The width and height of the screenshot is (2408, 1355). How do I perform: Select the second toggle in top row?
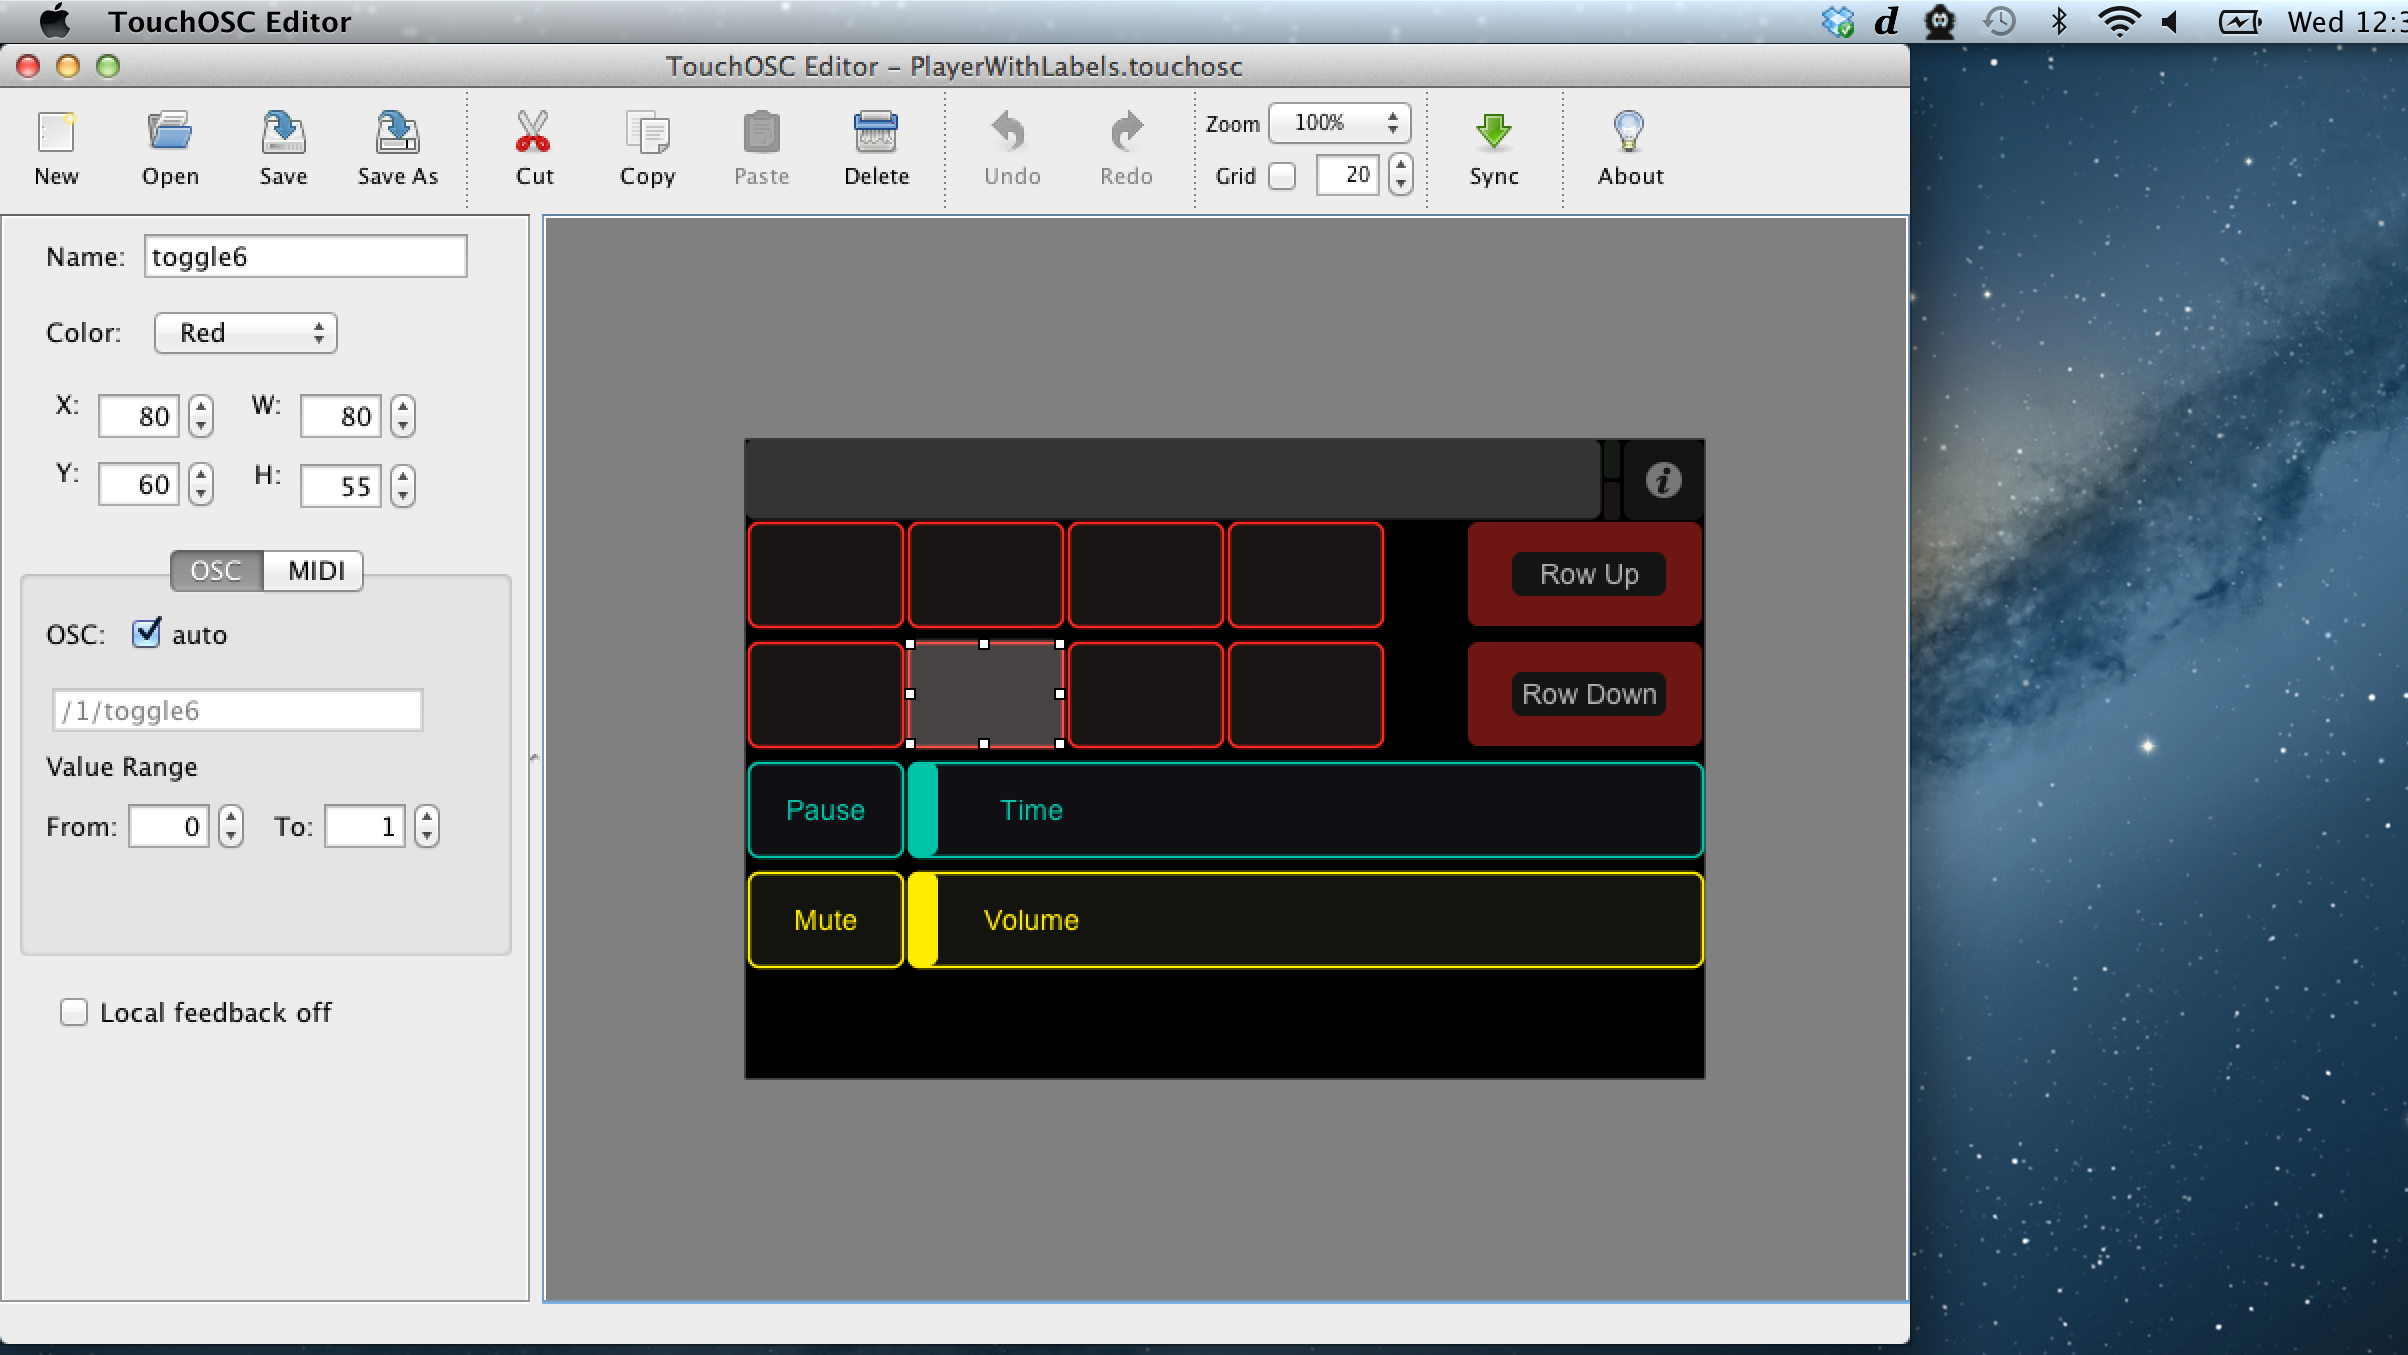pos(986,575)
